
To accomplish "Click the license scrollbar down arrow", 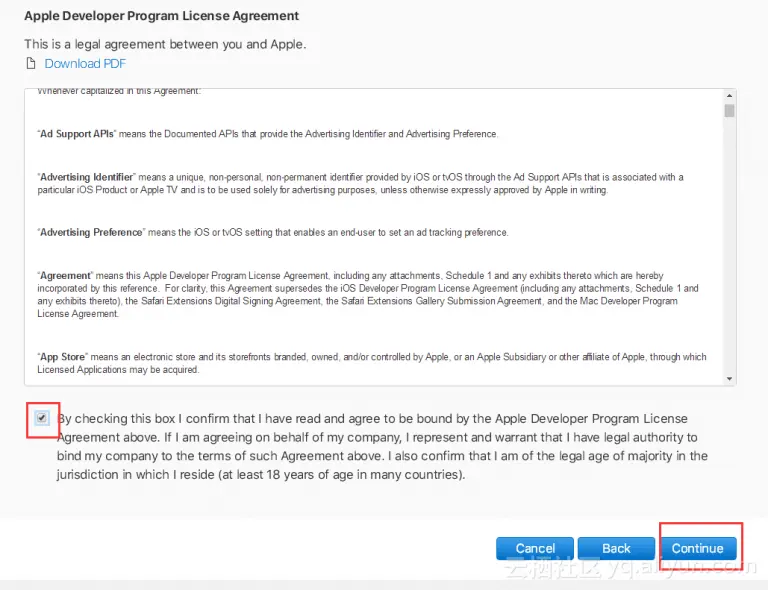I will pyautogui.click(x=729, y=378).
